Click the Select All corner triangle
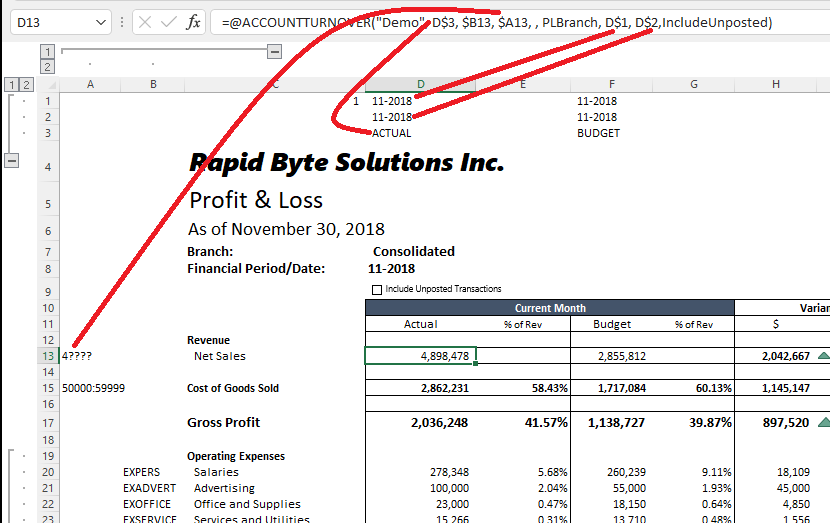Image resolution: width=830 pixels, height=524 pixels. (52, 86)
